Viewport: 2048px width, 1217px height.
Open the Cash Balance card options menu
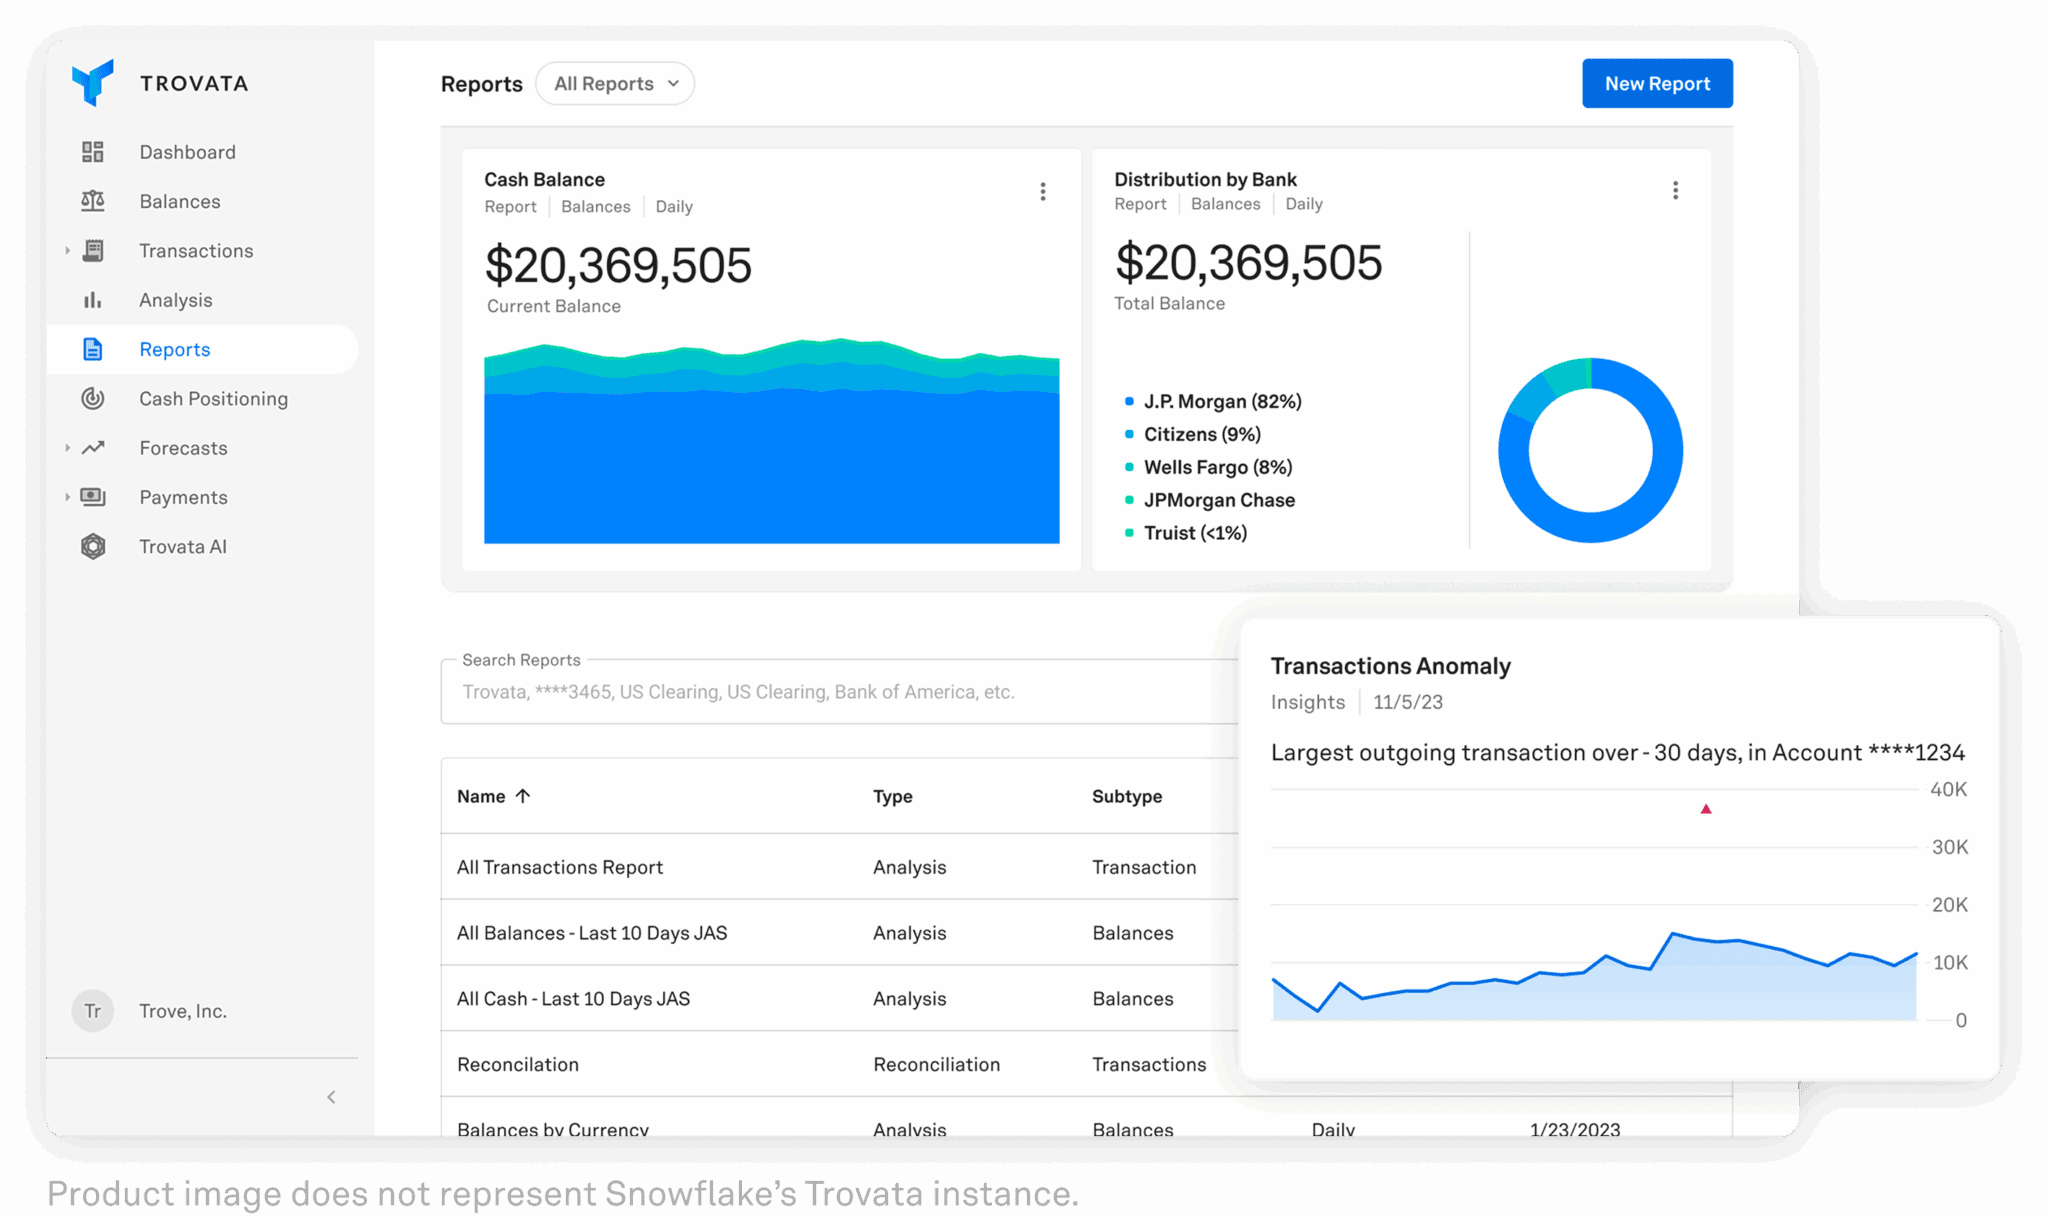coord(1043,191)
